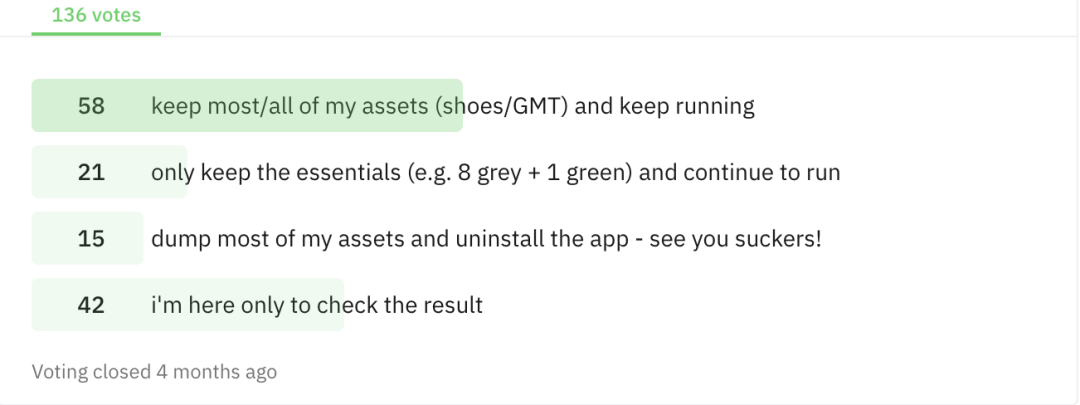Open the 136 votes tab

[96, 14]
